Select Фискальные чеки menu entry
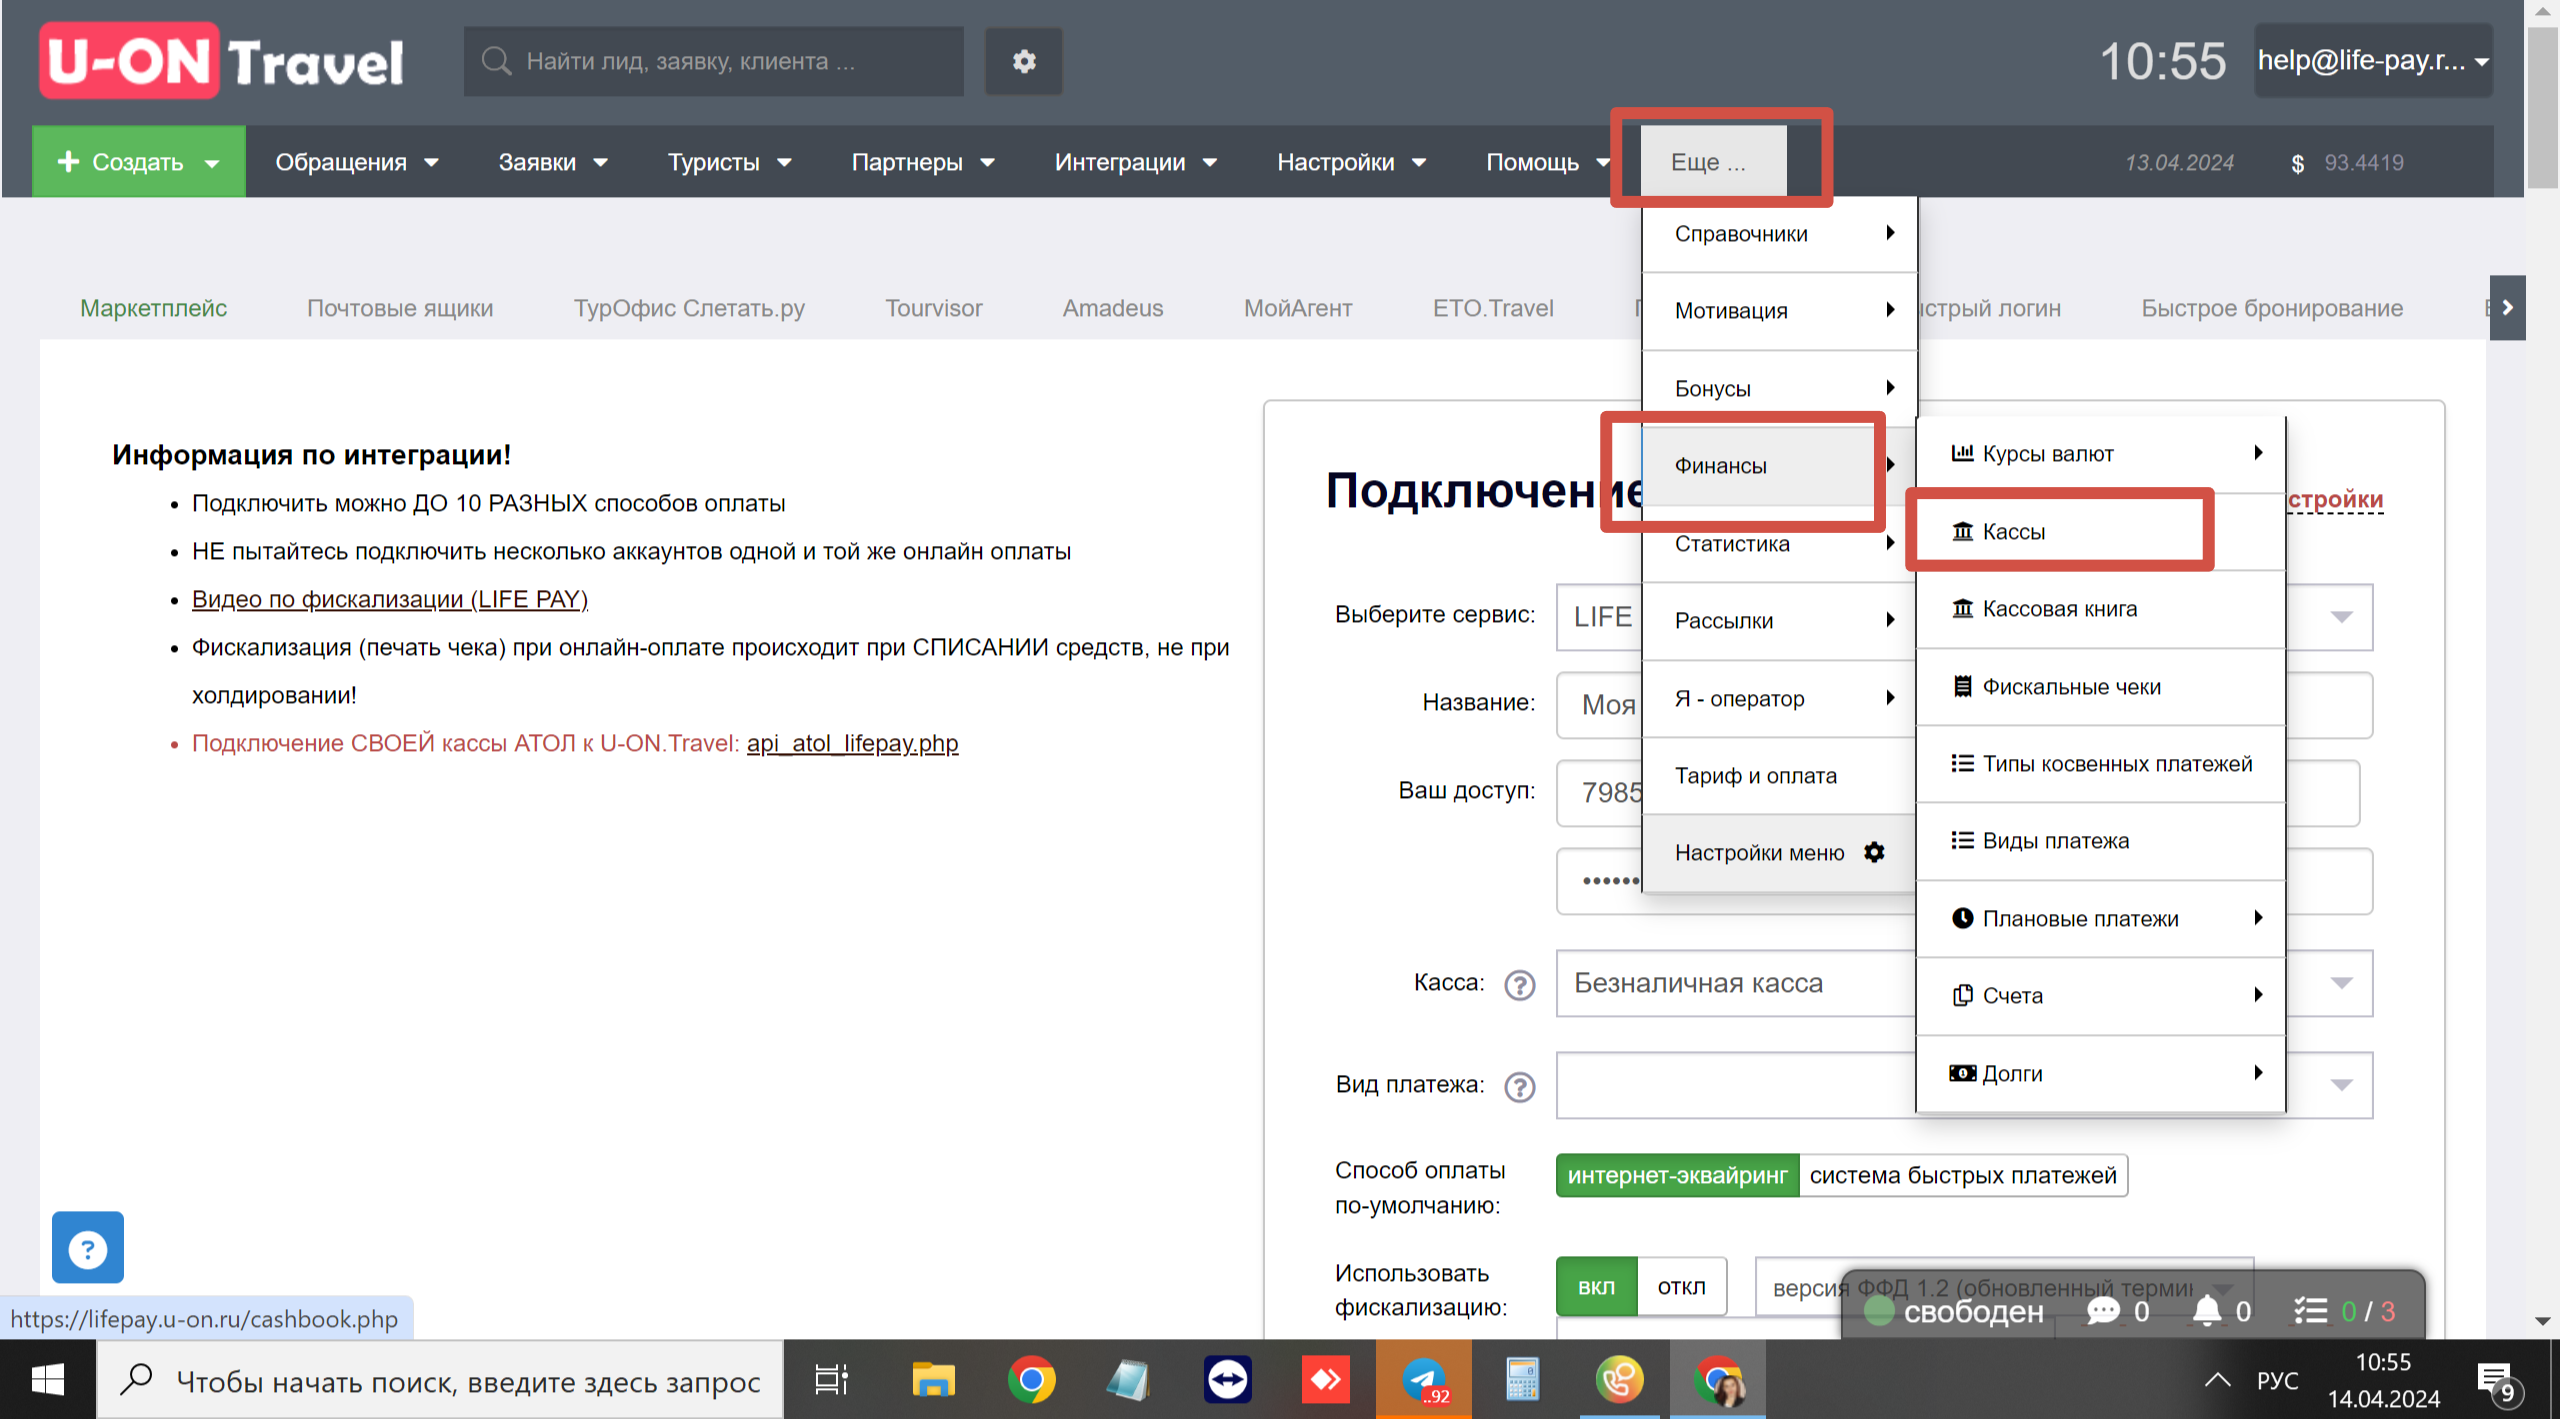The height and width of the screenshot is (1419, 2560). pos(2101,686)
